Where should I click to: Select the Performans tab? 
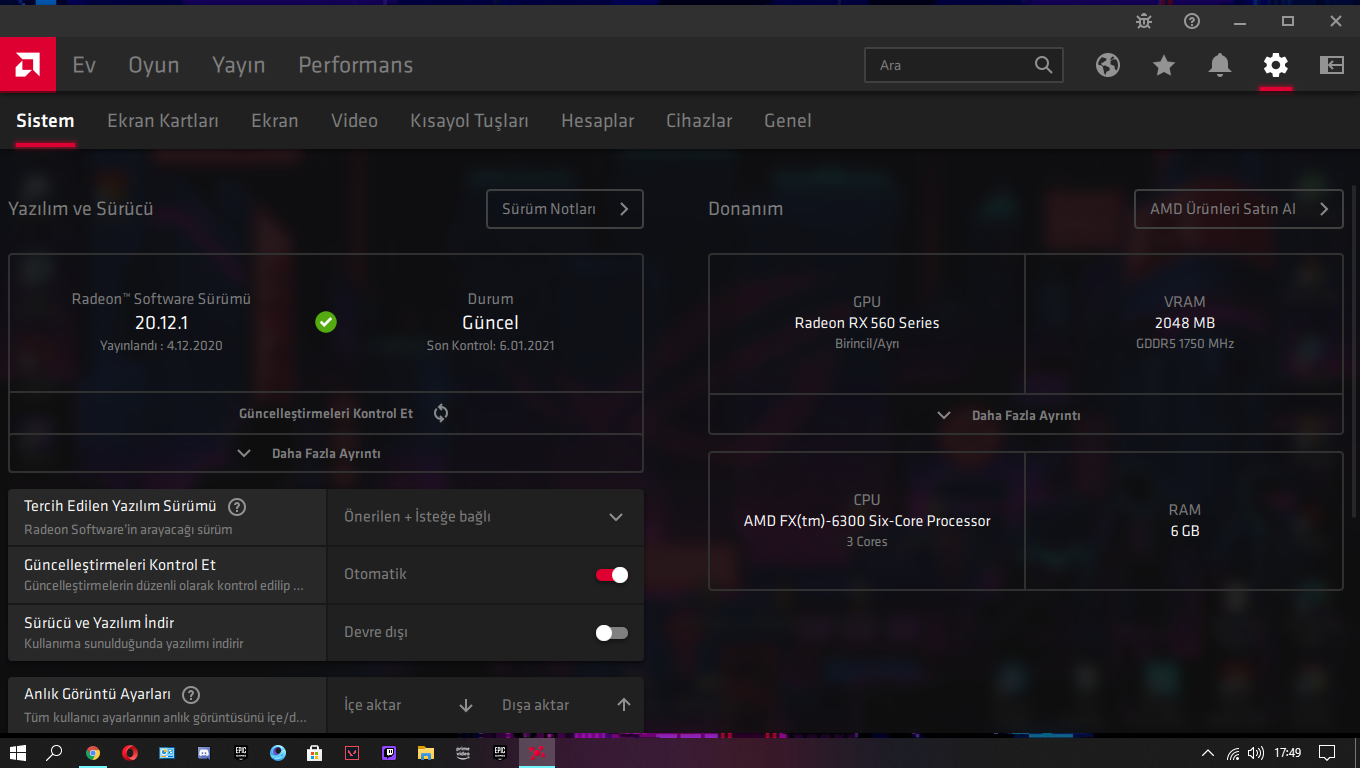356,65
